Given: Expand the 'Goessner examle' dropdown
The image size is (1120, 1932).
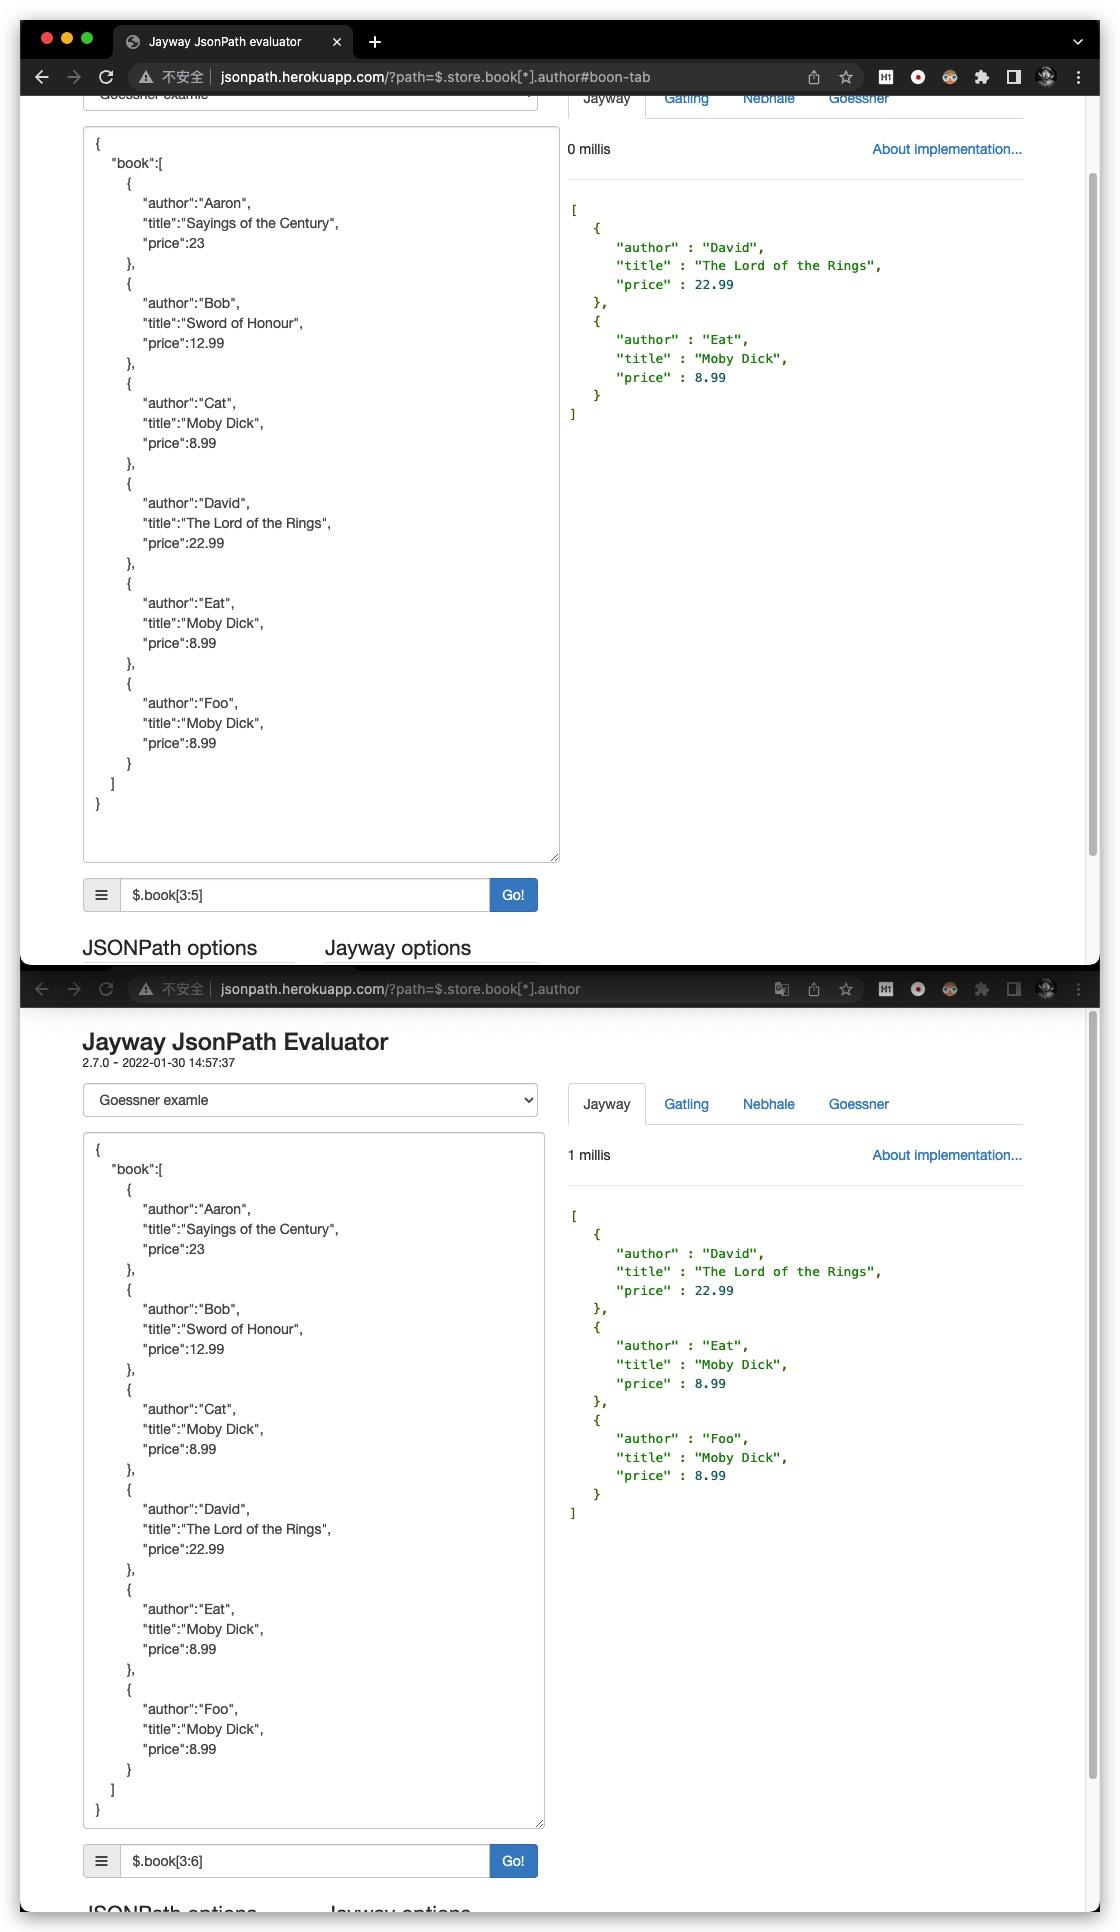Looking at the screenshot, I should (310, 1100).
